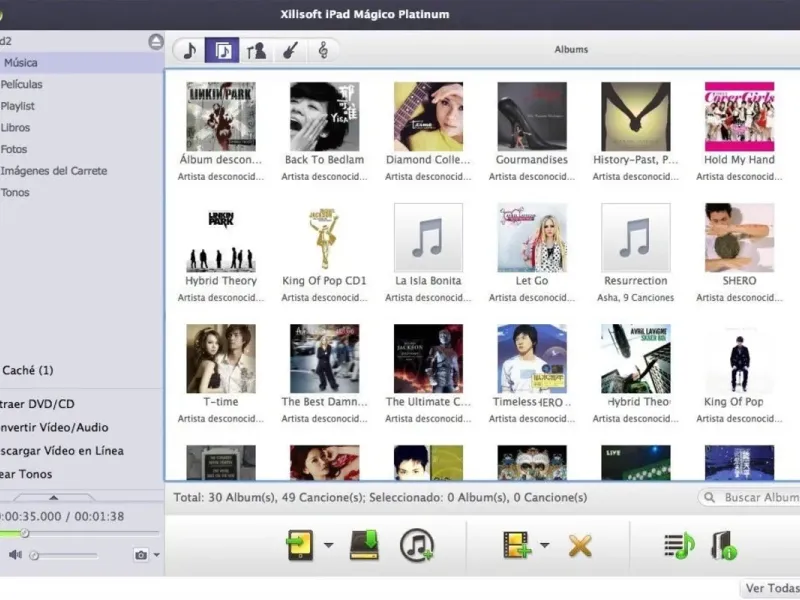The height and width of the screenshot is (600, 800).
Task: Click the Buscar Album search field
Action: click(760, 497)
